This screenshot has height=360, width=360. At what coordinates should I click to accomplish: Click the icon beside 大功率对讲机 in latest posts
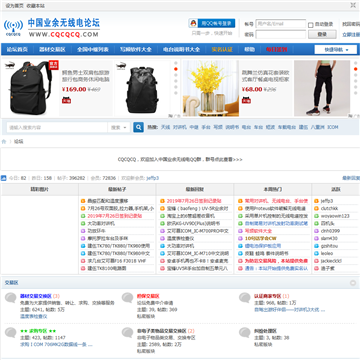tap(83, 223)
